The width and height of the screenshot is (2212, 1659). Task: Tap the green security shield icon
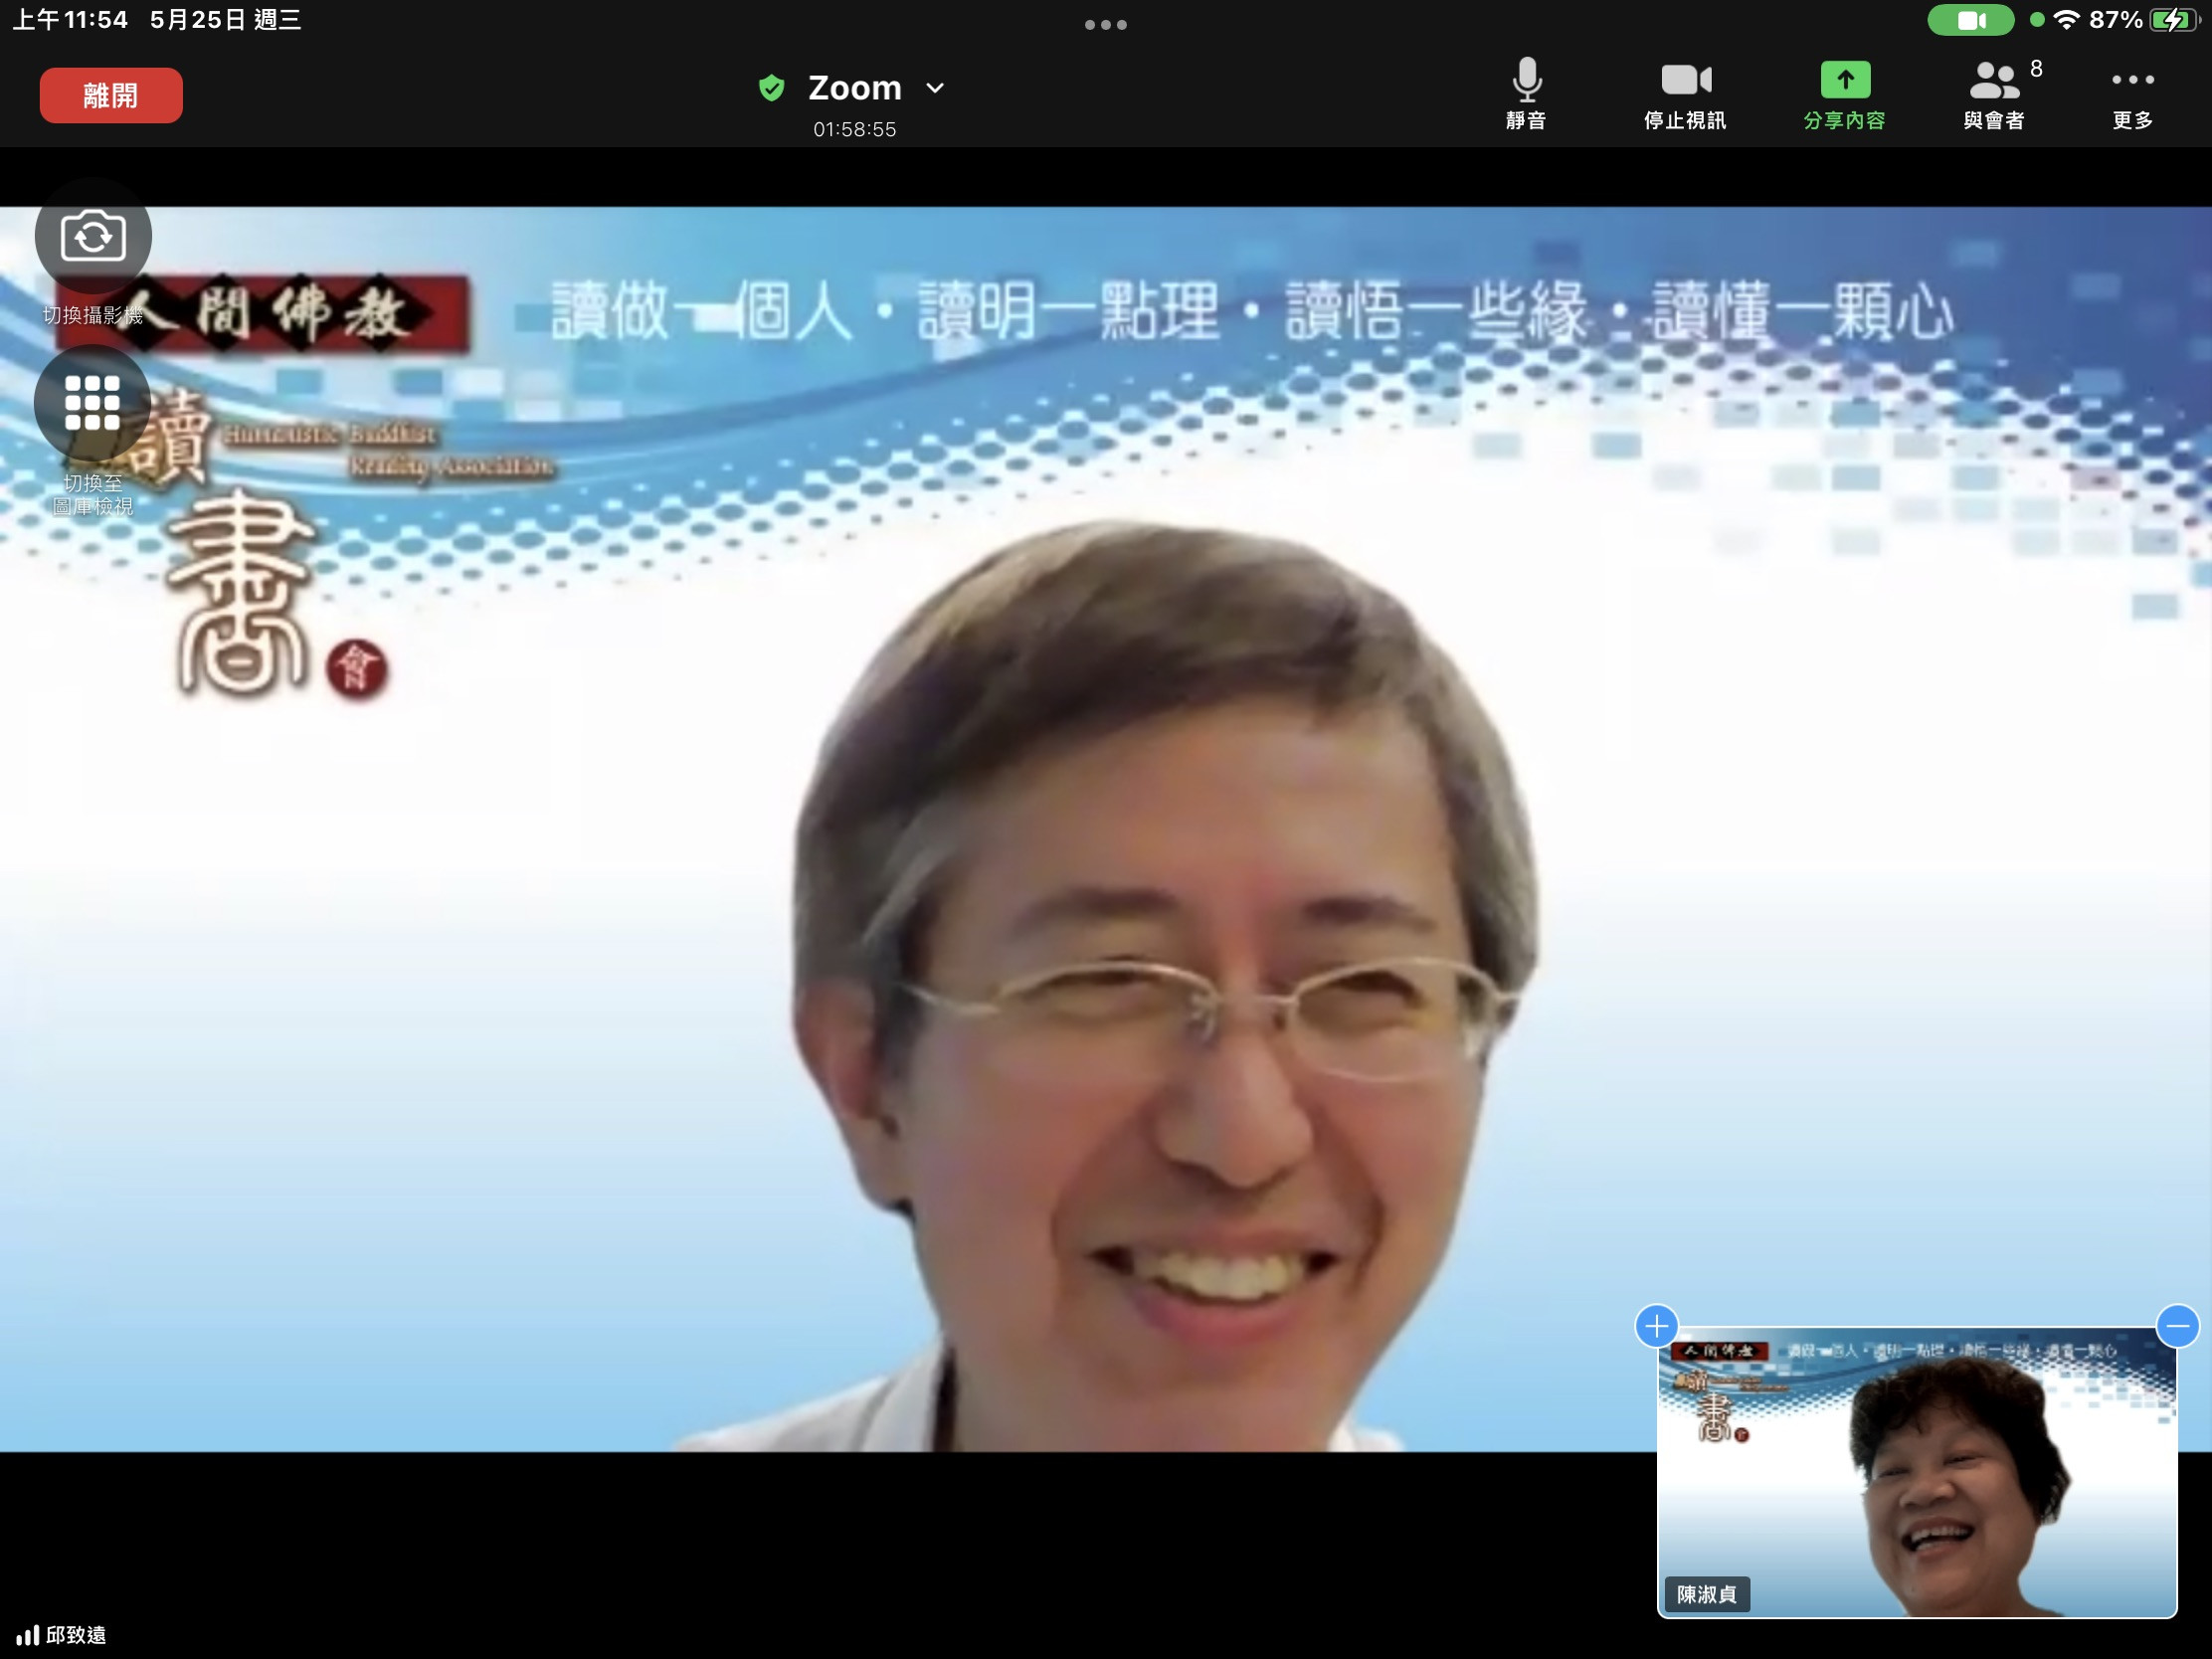771,88
